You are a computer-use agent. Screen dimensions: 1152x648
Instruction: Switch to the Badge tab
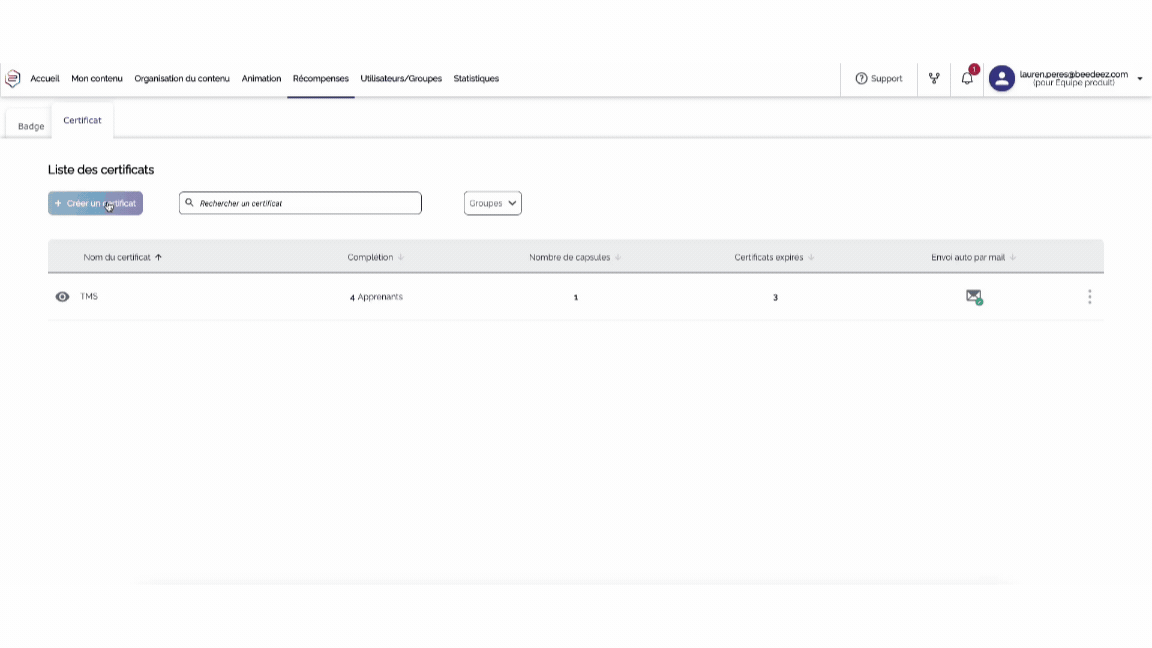click(x=31, y=126)
